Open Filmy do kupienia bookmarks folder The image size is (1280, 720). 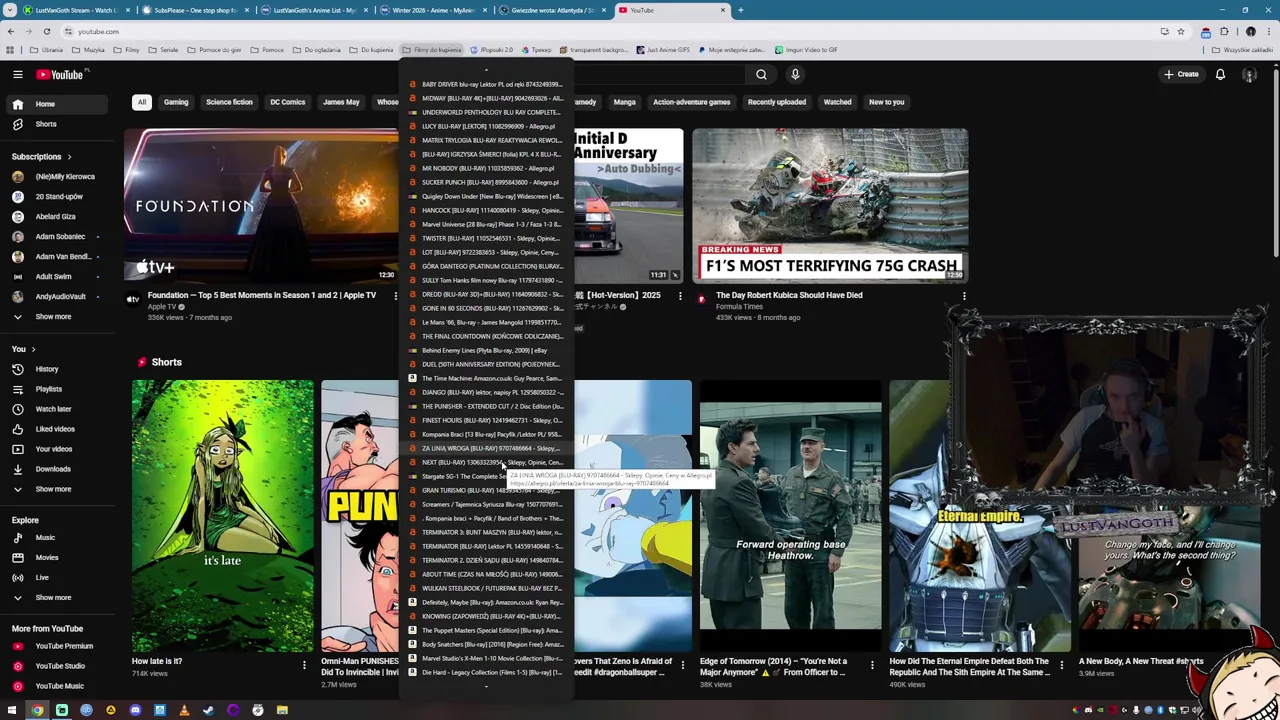coord(432,50)
